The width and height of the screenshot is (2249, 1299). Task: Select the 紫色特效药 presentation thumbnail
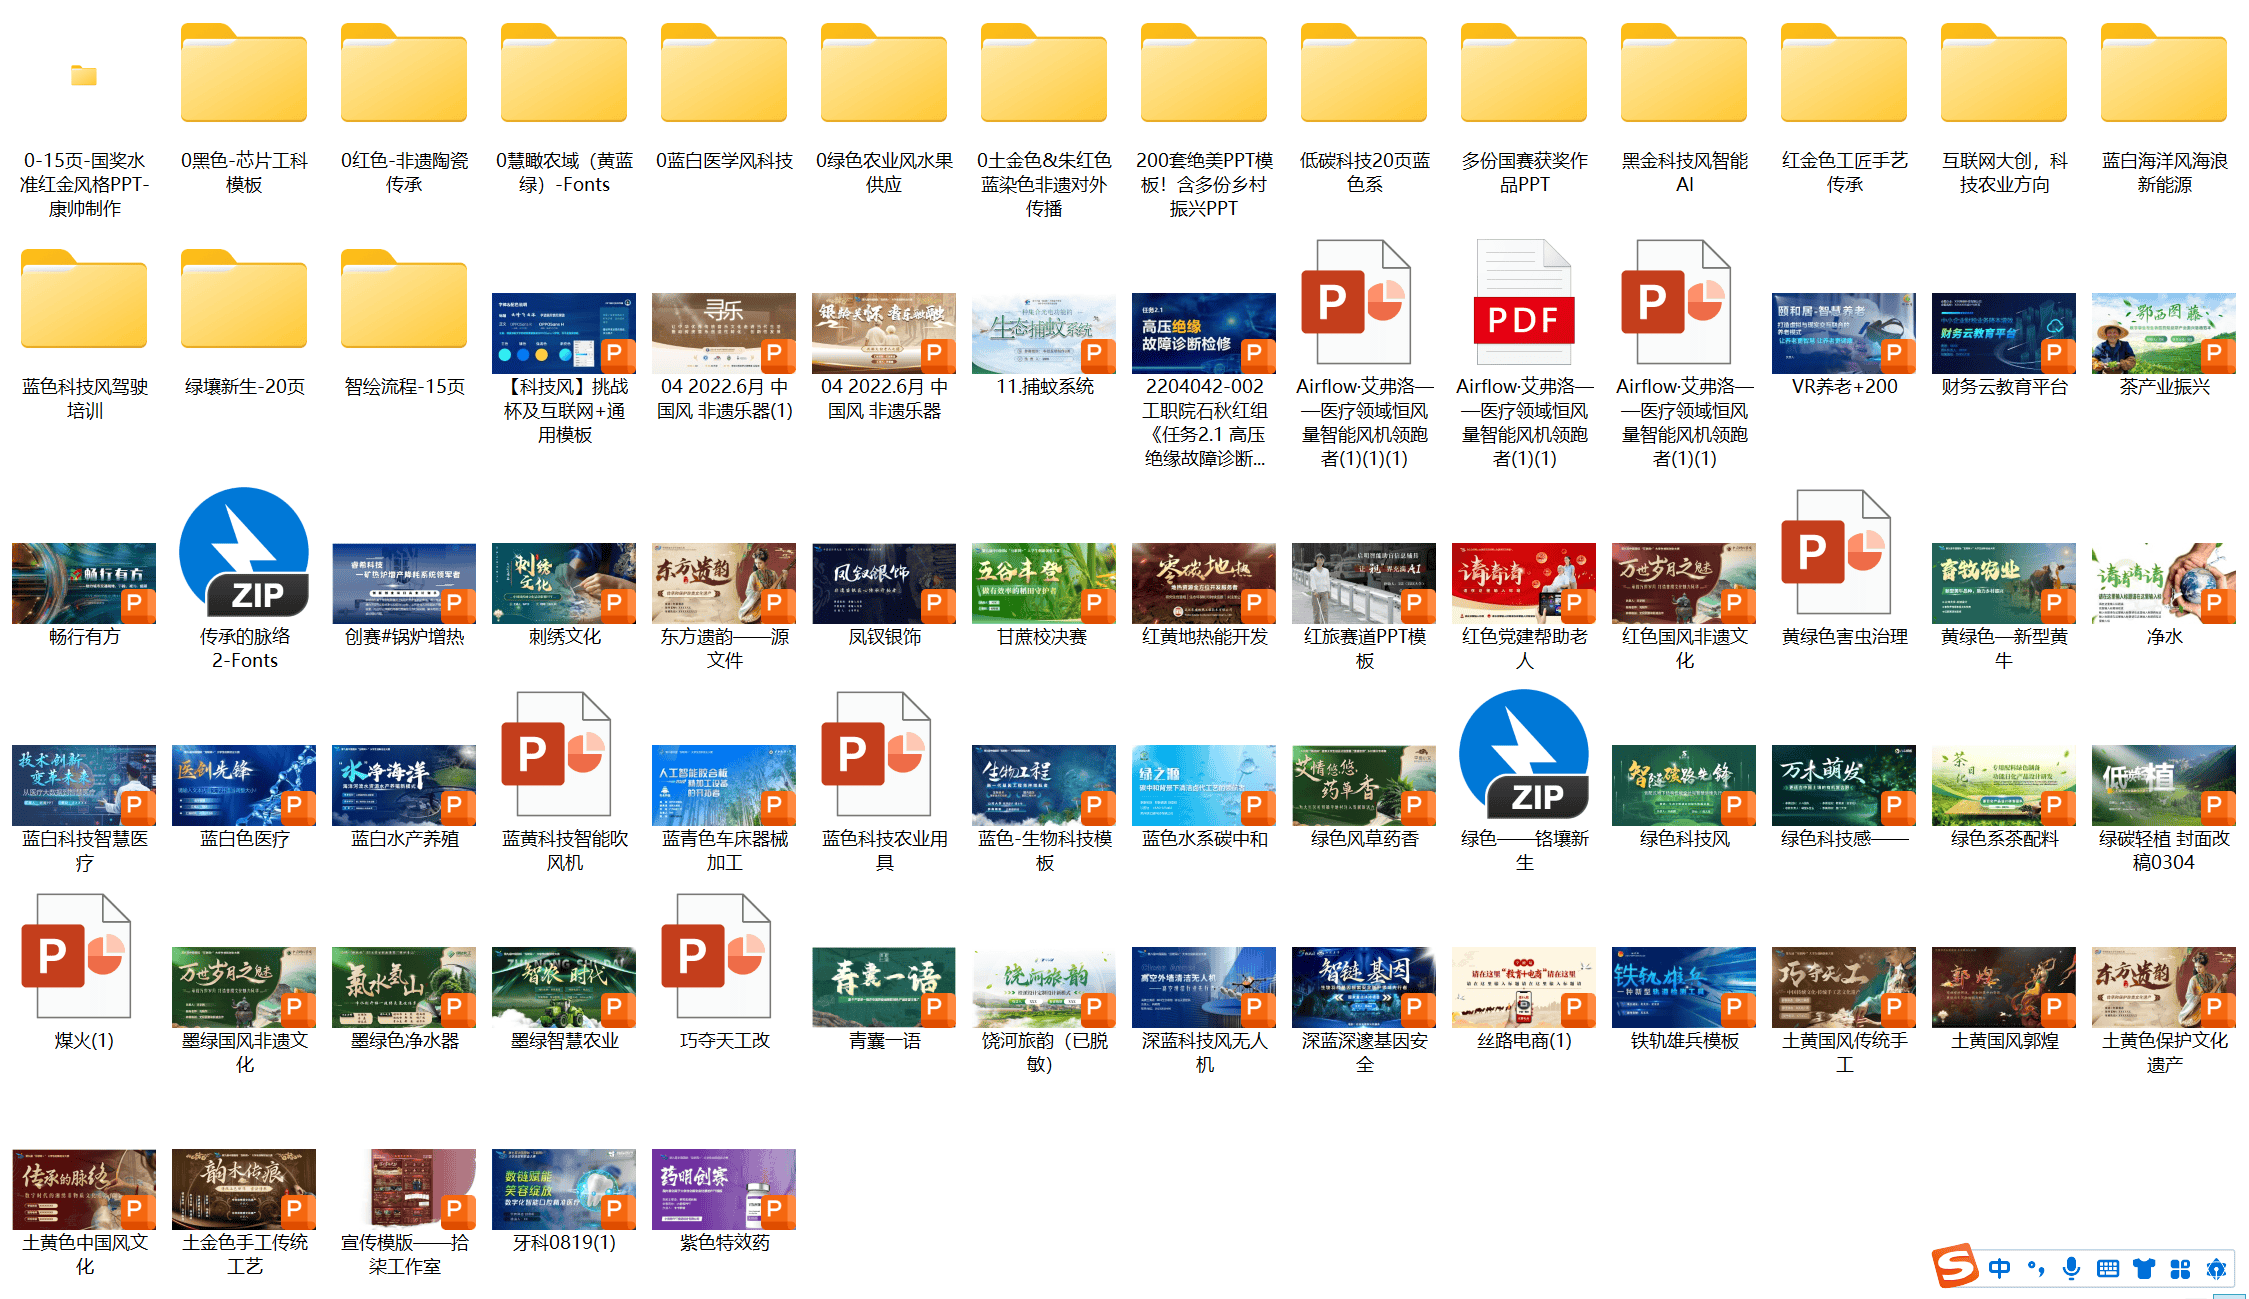click(x=724, y=1188)
